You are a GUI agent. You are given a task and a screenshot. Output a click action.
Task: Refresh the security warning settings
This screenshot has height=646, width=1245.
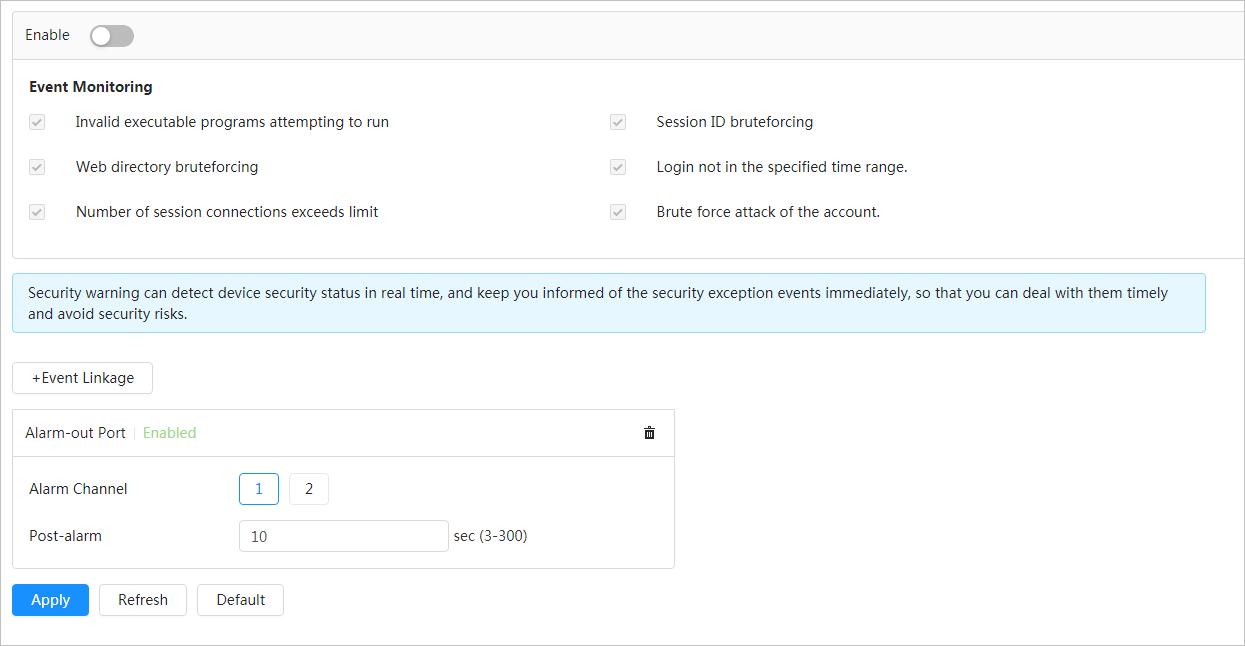click(x=143, y=600)
